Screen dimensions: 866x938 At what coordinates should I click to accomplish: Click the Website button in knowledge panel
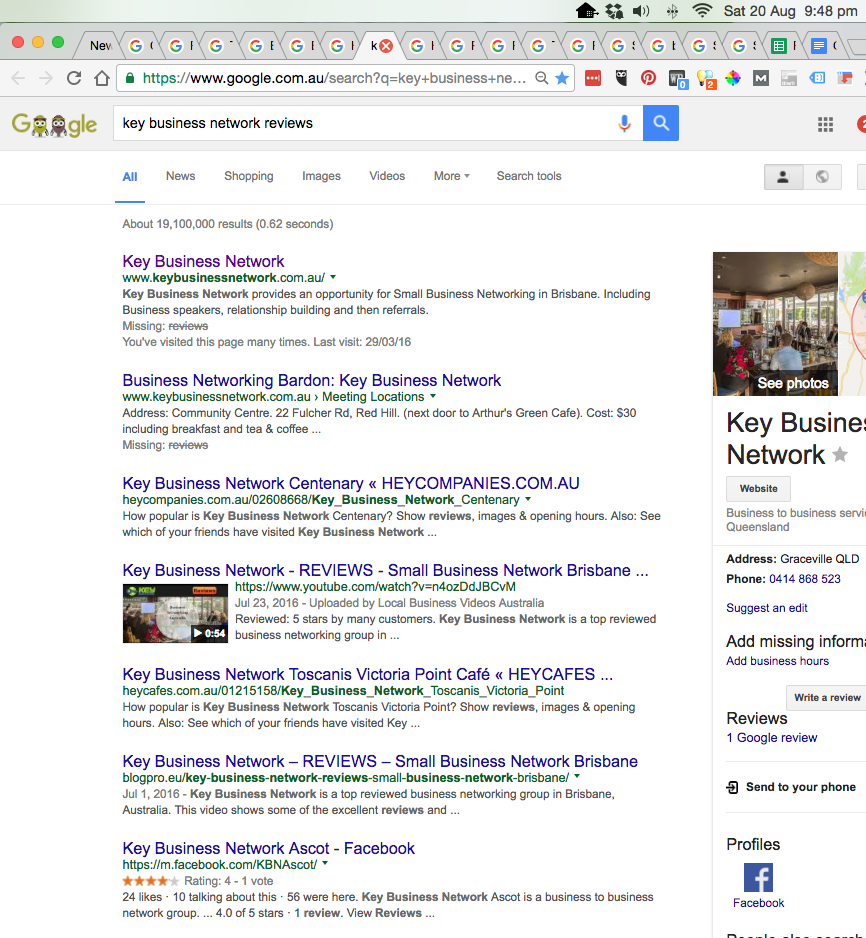[758, 489]
